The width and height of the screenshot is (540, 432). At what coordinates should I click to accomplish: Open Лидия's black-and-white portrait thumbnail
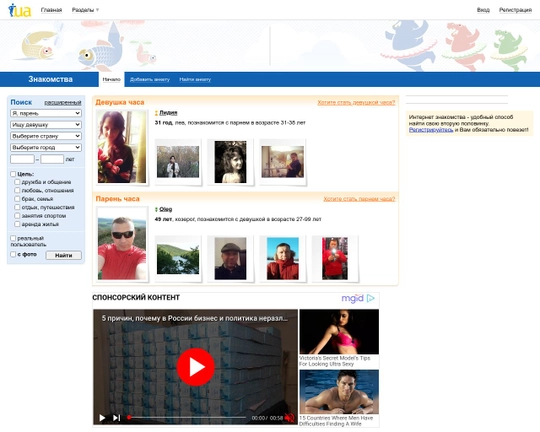click(230, 162)
